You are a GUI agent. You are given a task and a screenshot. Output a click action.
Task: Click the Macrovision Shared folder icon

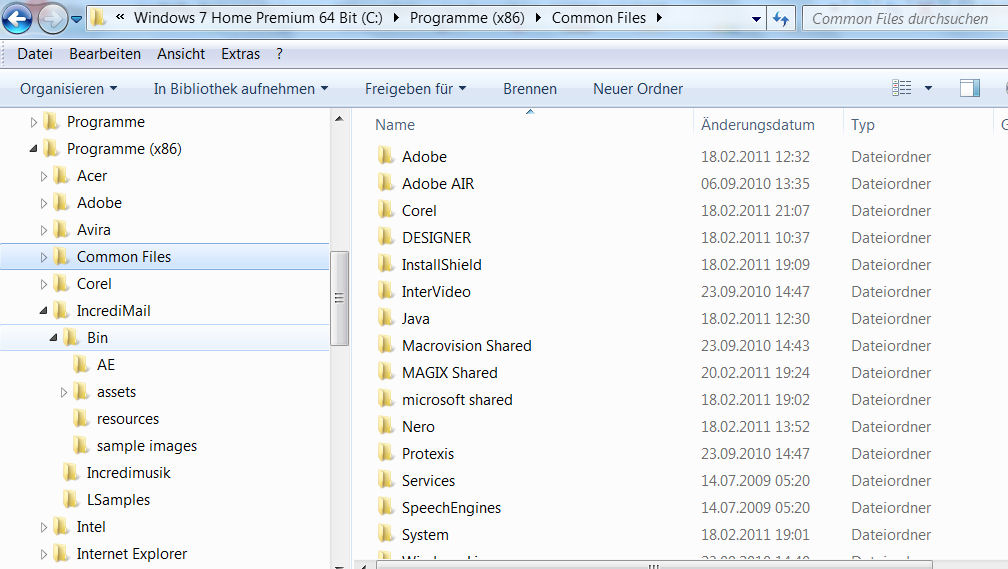point(386,345)
